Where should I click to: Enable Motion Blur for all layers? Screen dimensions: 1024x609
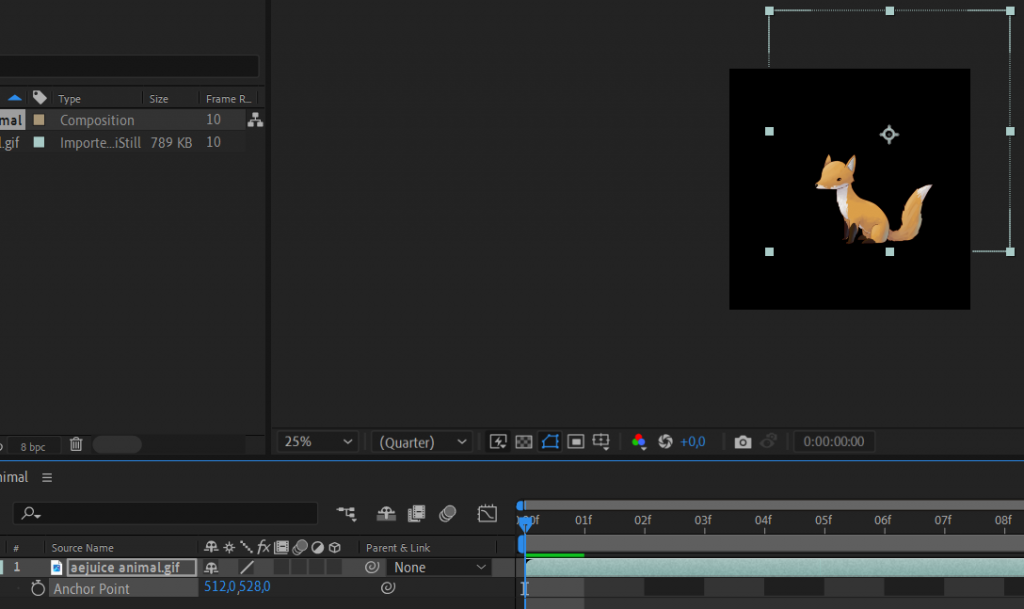click(448, 513)
